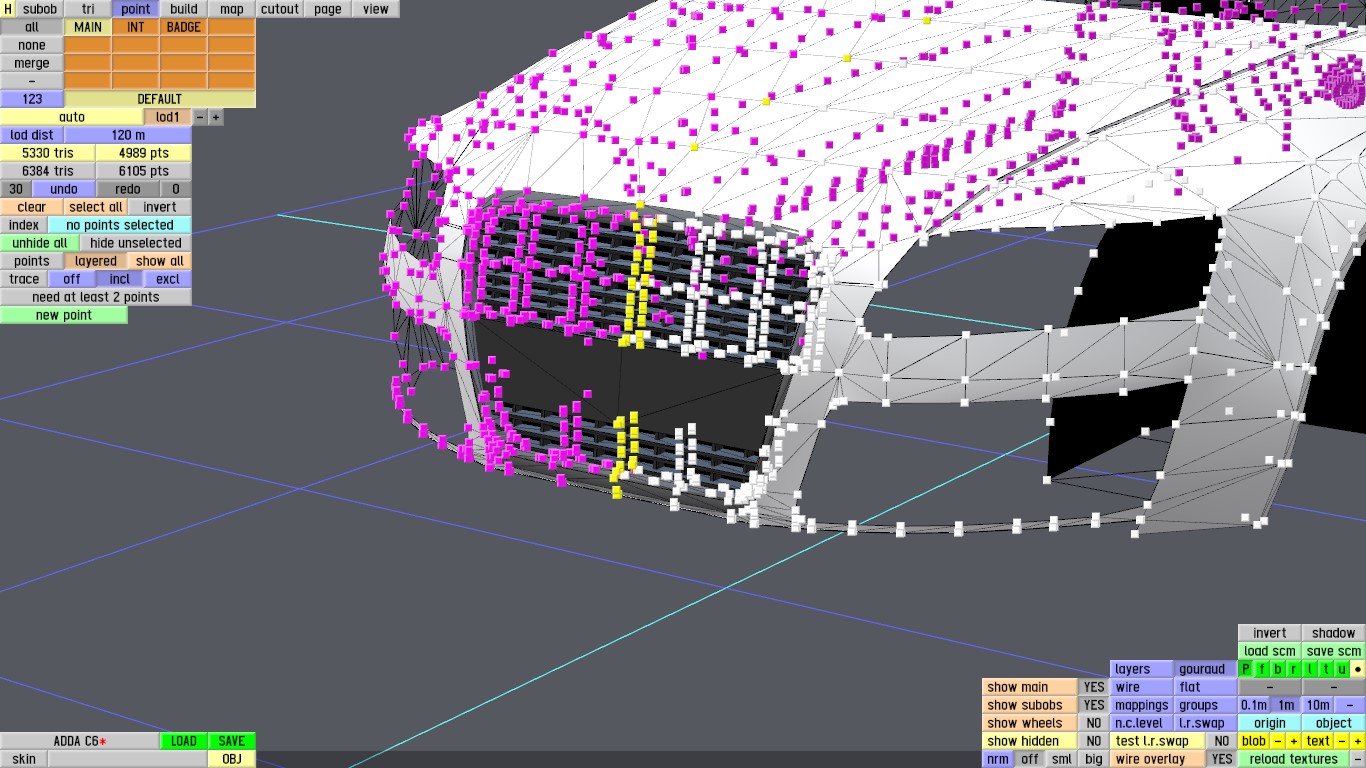
Task: Switch to the map tab
Action: pos(232,9)
